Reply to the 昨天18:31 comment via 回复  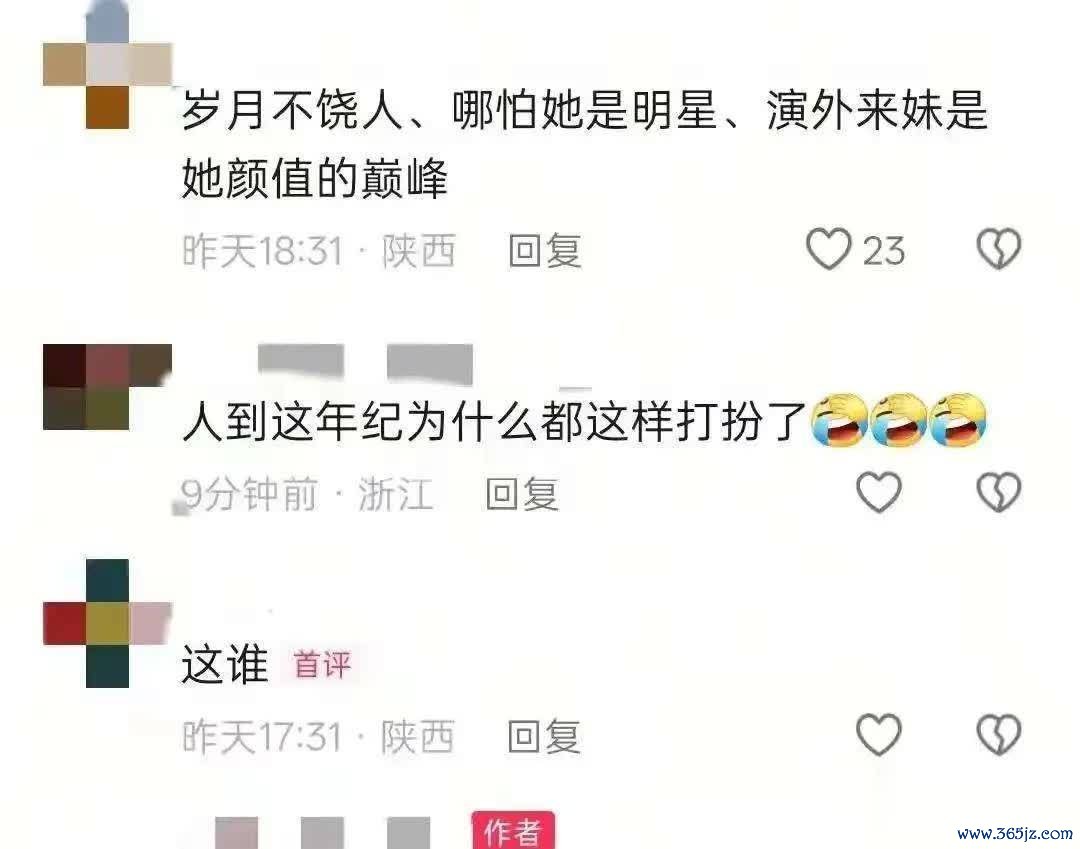coord(545,251)
